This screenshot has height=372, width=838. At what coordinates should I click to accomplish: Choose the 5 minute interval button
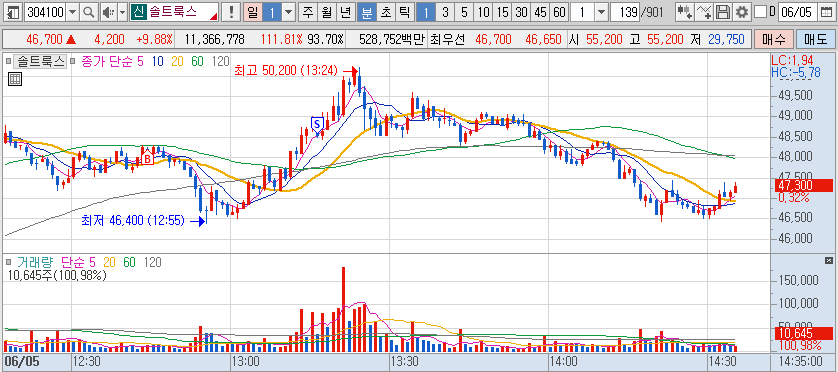(464, 12)
